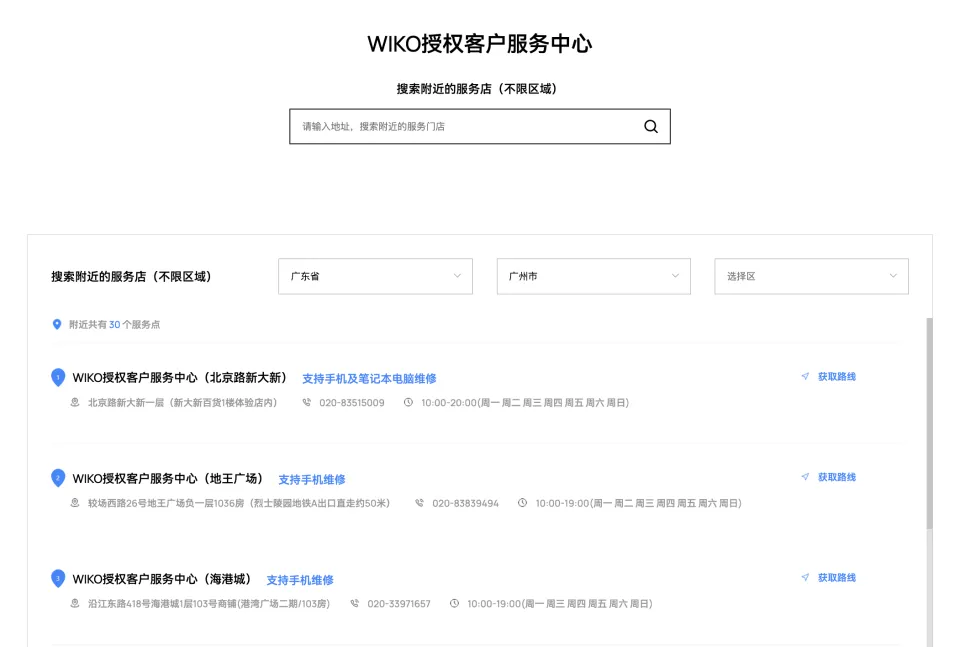Open WIKO授权客户服务中心（北京路新大新） store title
The height and width of the screenshot is (647, 960).
coord(179,378)
